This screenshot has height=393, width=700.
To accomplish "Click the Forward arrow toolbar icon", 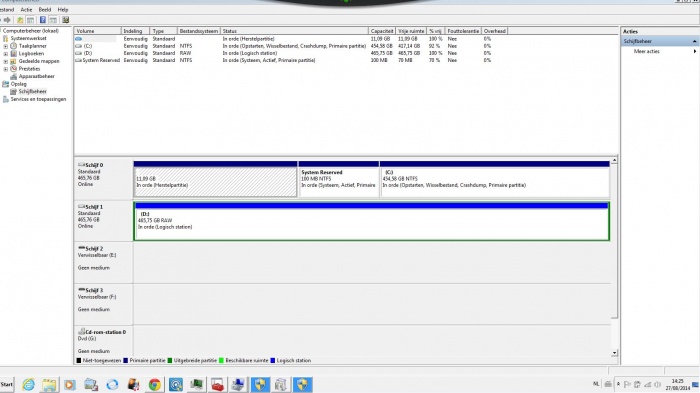I will coord(7,20).
